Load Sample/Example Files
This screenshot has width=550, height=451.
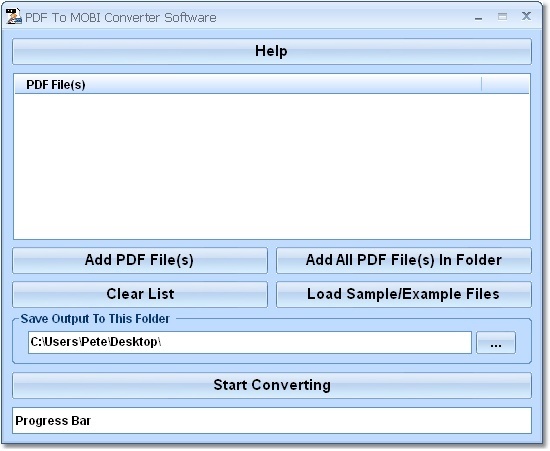404,294
